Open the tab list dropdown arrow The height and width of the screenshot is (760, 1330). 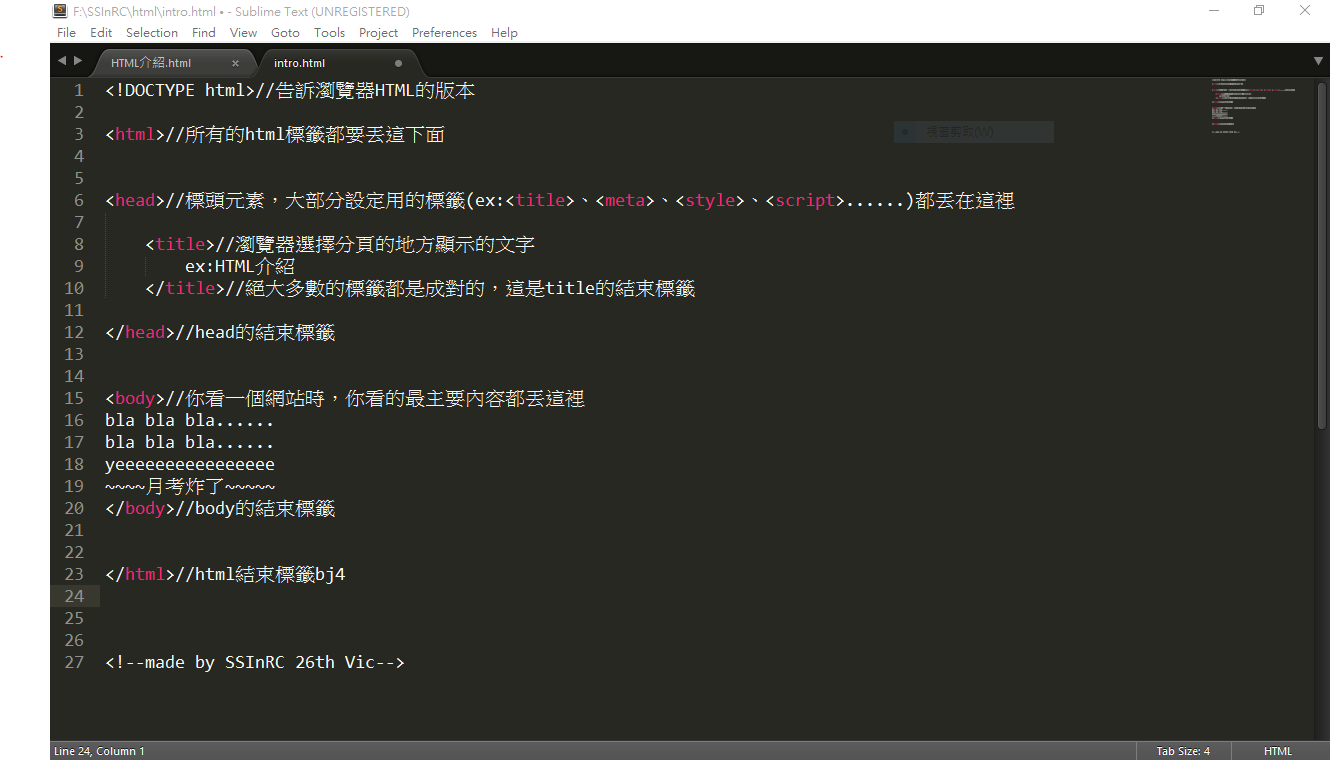coord(1318,61)
